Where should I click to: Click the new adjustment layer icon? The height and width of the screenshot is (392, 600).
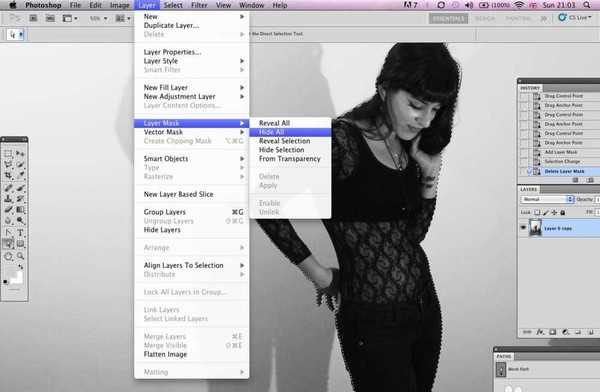click(x=565, y=332)
